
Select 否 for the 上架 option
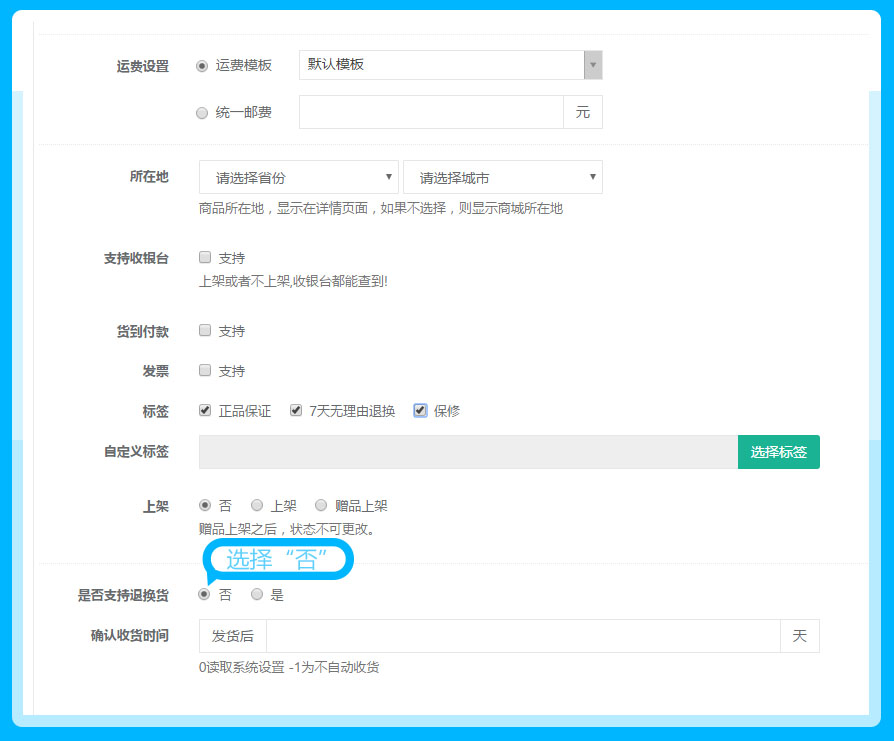[x=205, y=505]
